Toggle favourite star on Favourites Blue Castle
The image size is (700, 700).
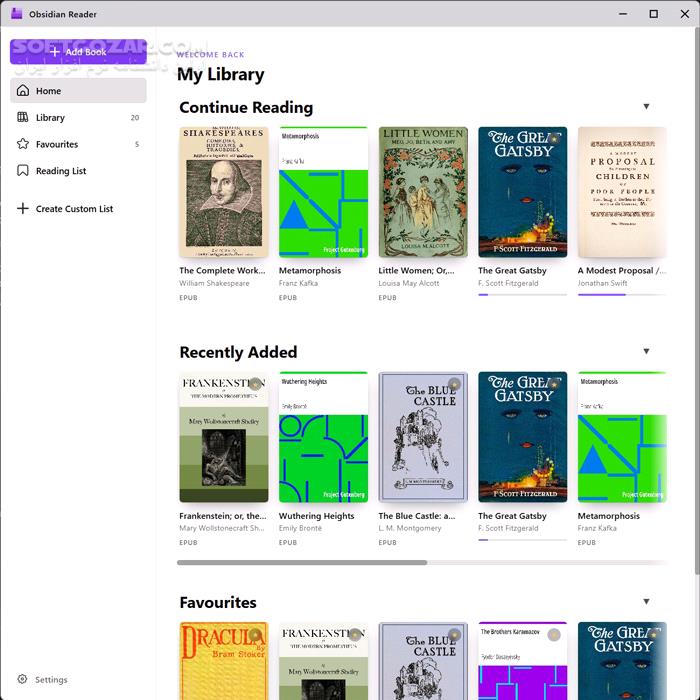454,634
